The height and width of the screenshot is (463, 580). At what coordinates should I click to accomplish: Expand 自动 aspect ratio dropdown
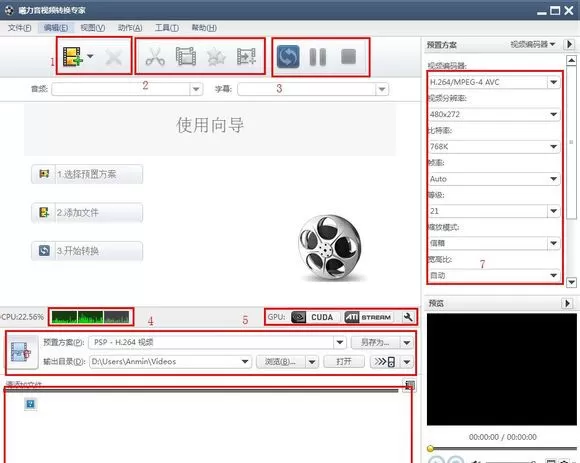(x=553, y=275)
